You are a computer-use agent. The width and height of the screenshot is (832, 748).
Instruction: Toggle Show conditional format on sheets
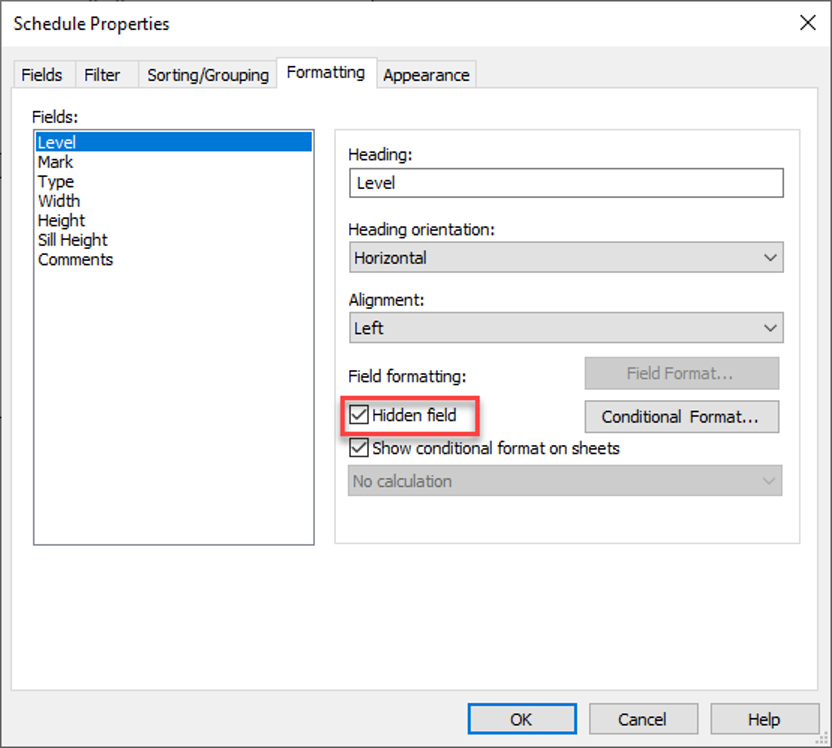tap(359, 448)
